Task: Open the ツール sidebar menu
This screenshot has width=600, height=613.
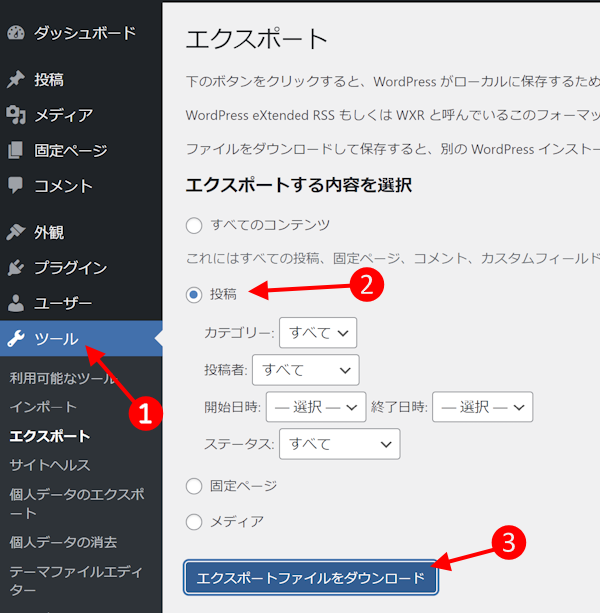Action: [x=81, y=339]
